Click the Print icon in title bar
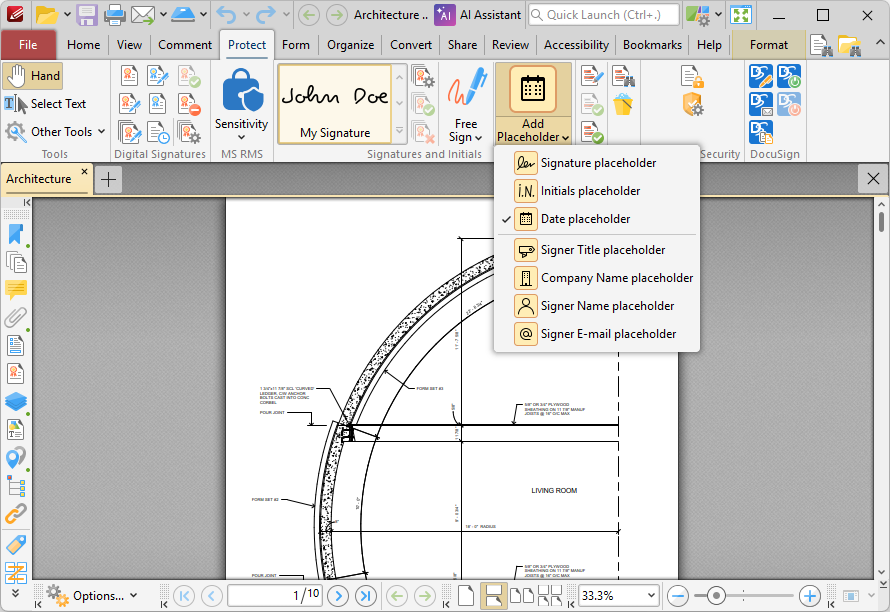This screenshot has width=890, height=612. point(114,15)
